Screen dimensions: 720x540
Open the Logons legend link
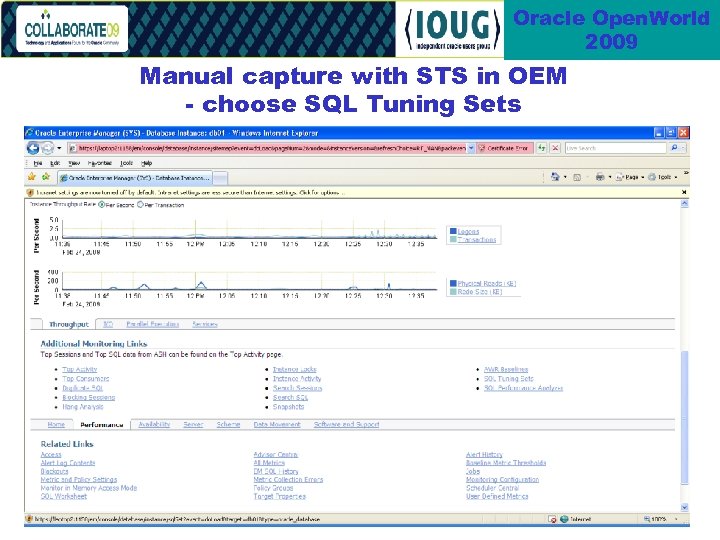point(468,231)
